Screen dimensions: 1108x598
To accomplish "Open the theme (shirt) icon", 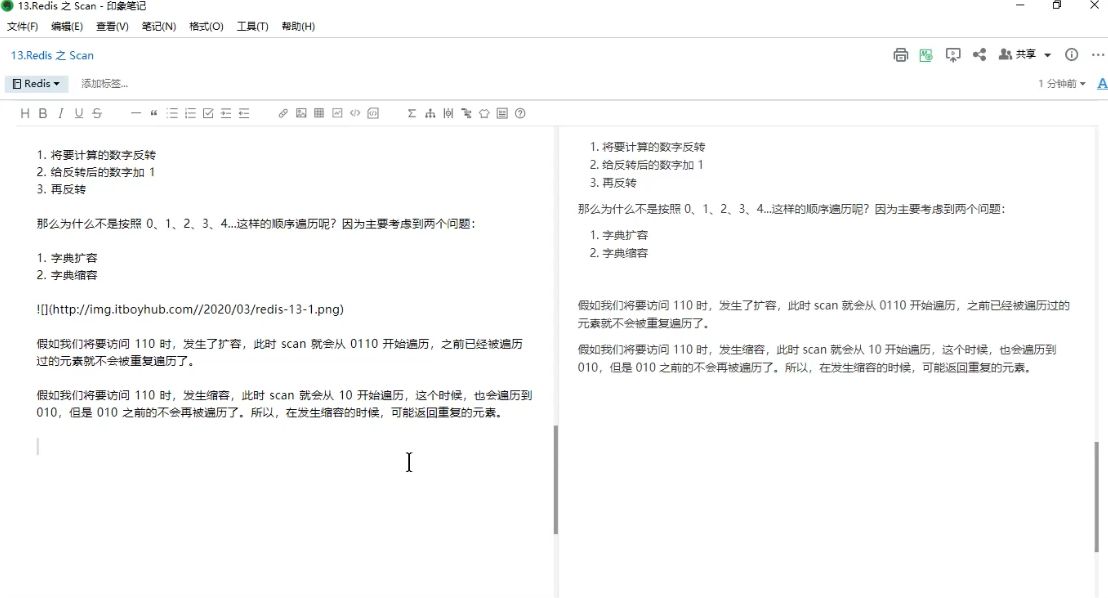I will coord(484,113).
